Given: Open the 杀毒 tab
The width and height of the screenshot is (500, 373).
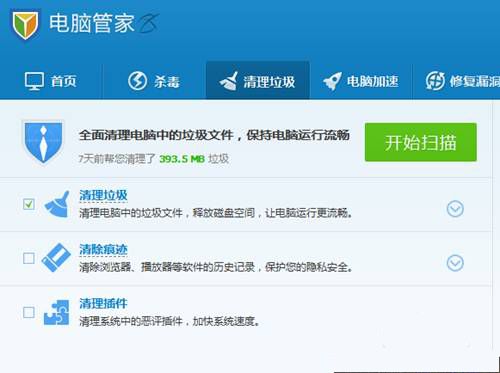Looking at the screenshot, I should click(154, 81).
